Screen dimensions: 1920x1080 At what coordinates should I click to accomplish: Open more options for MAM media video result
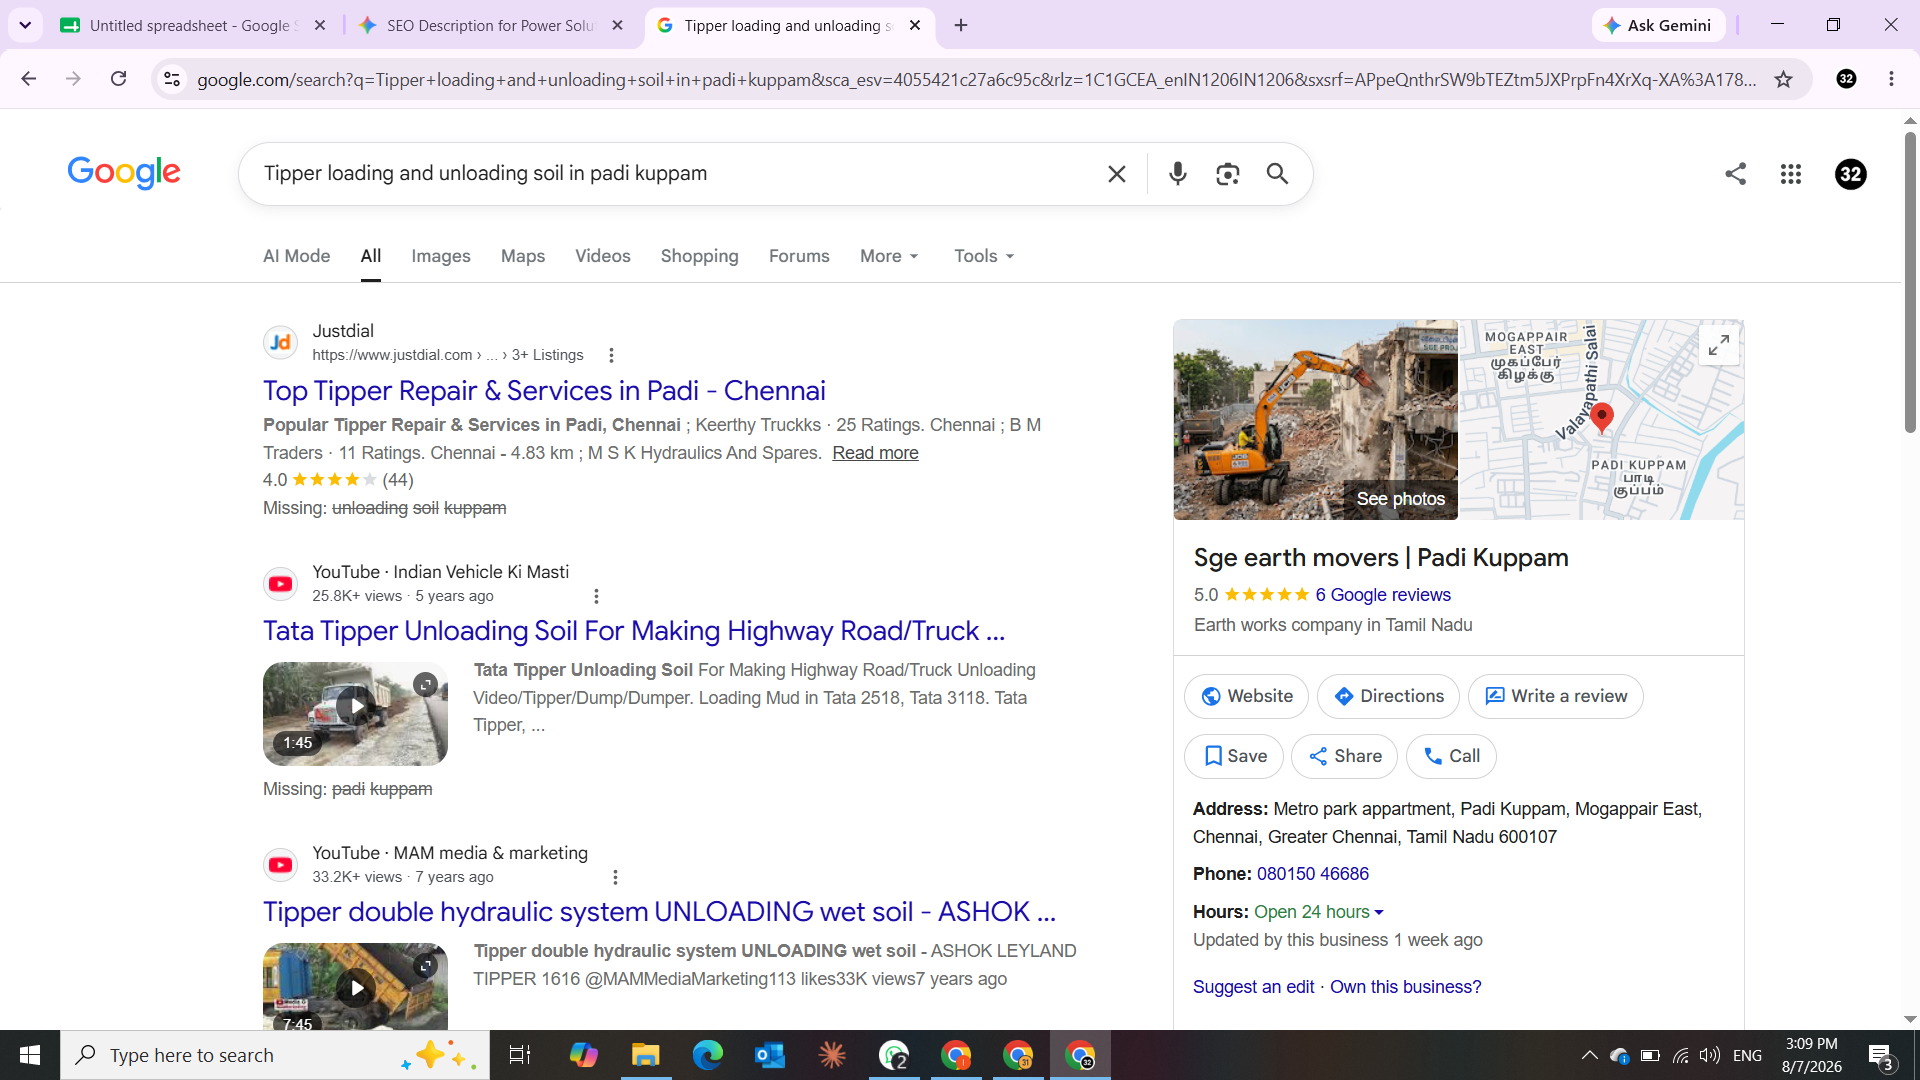(x=615, y=877)
